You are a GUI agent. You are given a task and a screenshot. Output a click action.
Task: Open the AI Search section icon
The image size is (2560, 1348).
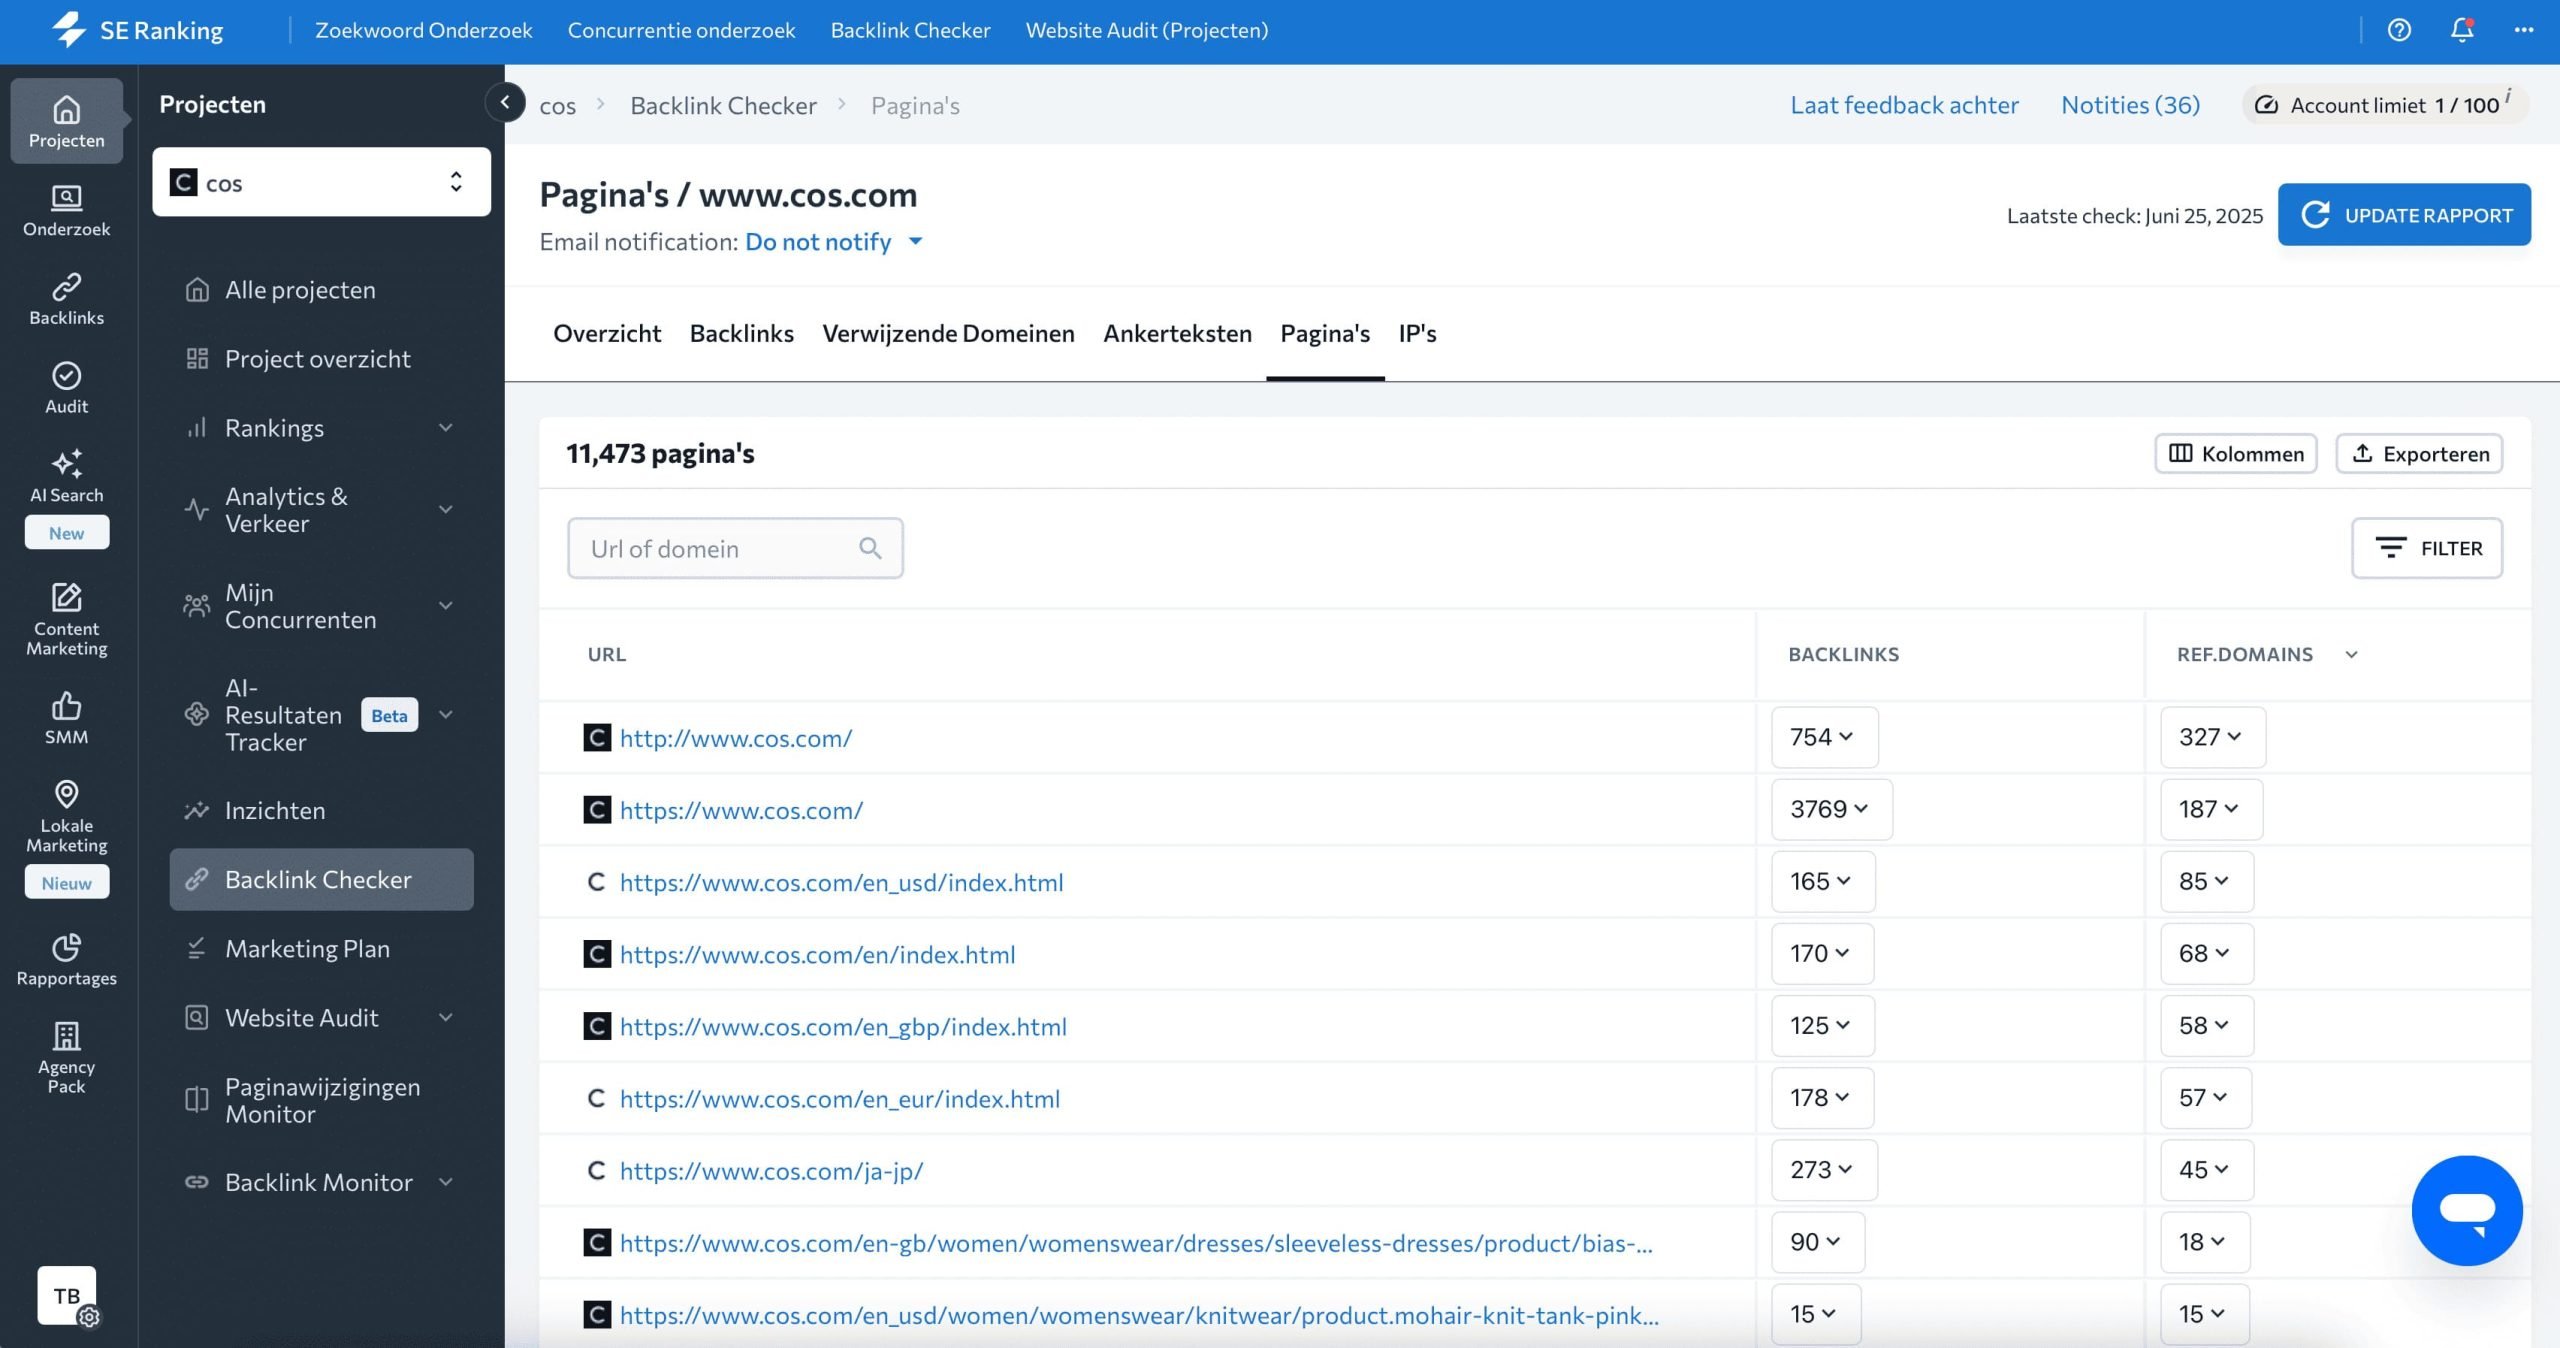tap(66, 477)
